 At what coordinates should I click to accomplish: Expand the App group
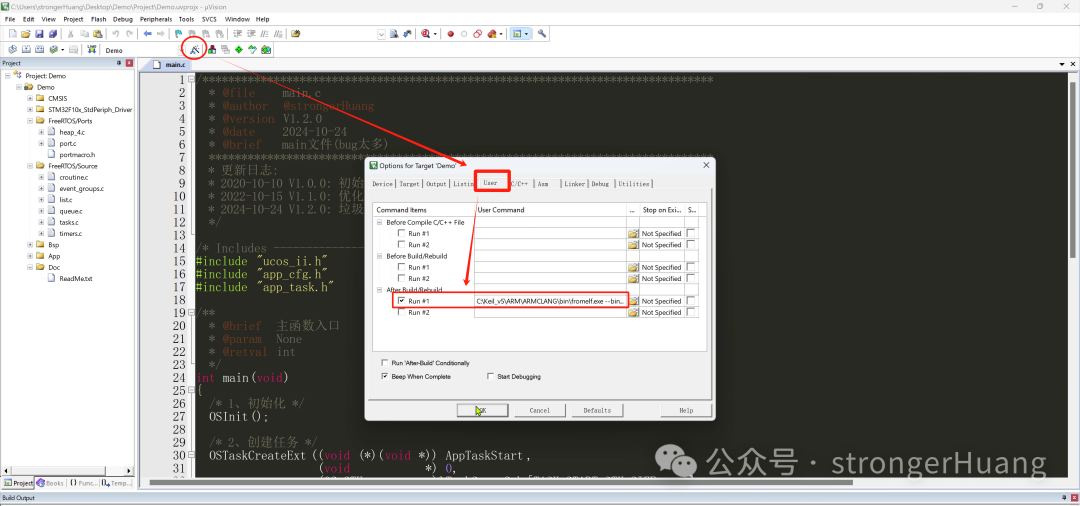click(30, 256)
